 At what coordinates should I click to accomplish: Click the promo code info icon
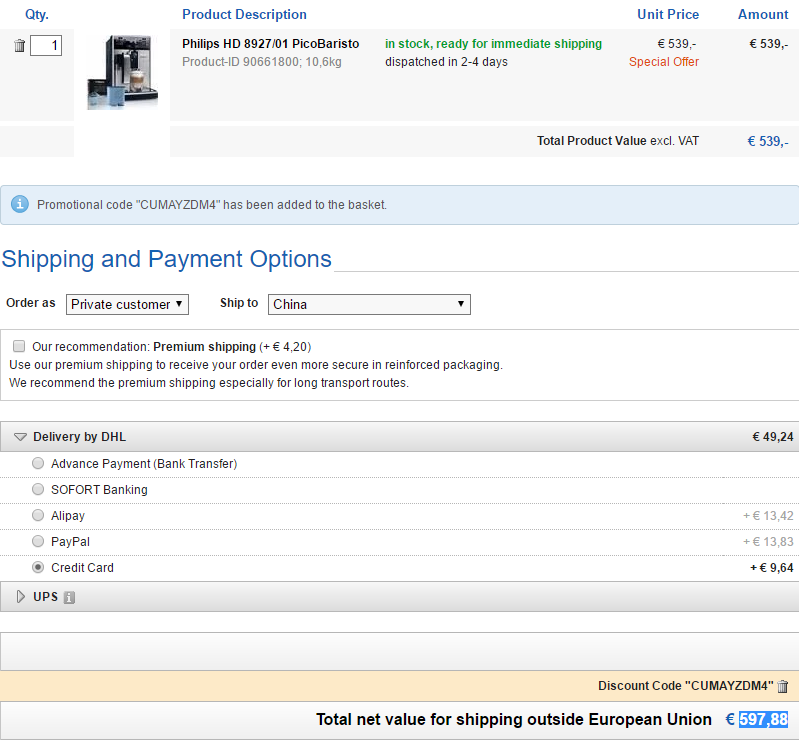click(x=20, y=204)
